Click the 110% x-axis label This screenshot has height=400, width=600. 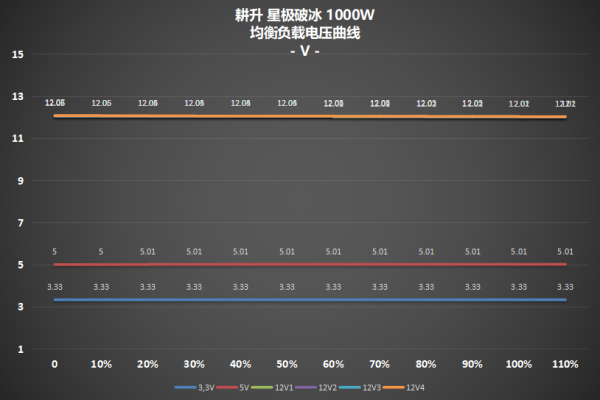[565, 364]
